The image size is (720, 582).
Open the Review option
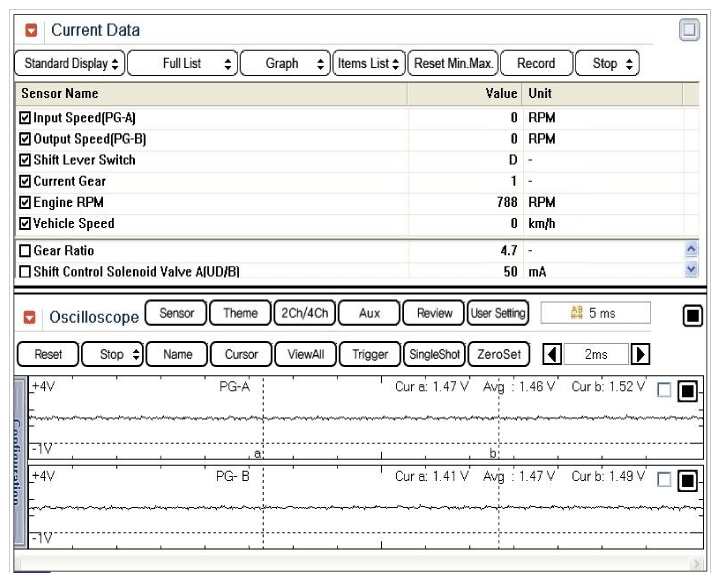pyautogui.click(x=434, y=313)
